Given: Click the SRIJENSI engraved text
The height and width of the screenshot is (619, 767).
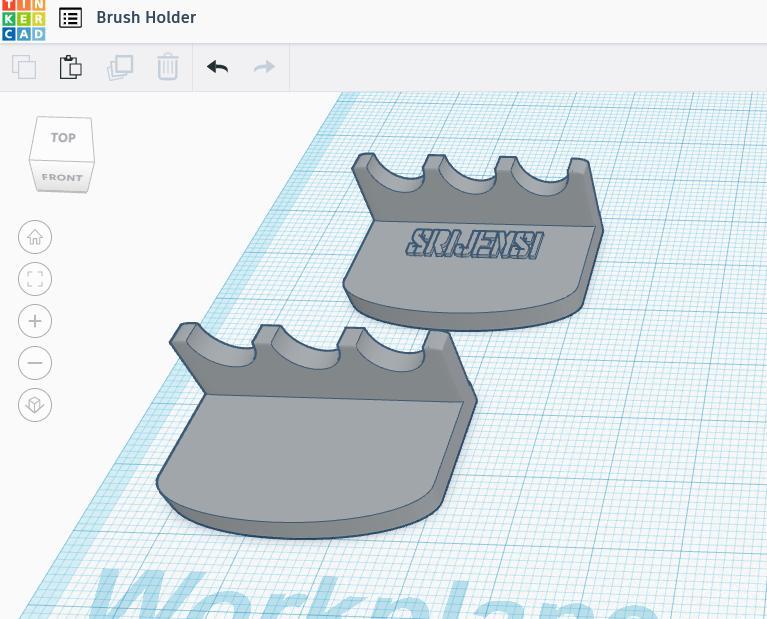Looking at the screenshot, I should click(x=474, y=243).
